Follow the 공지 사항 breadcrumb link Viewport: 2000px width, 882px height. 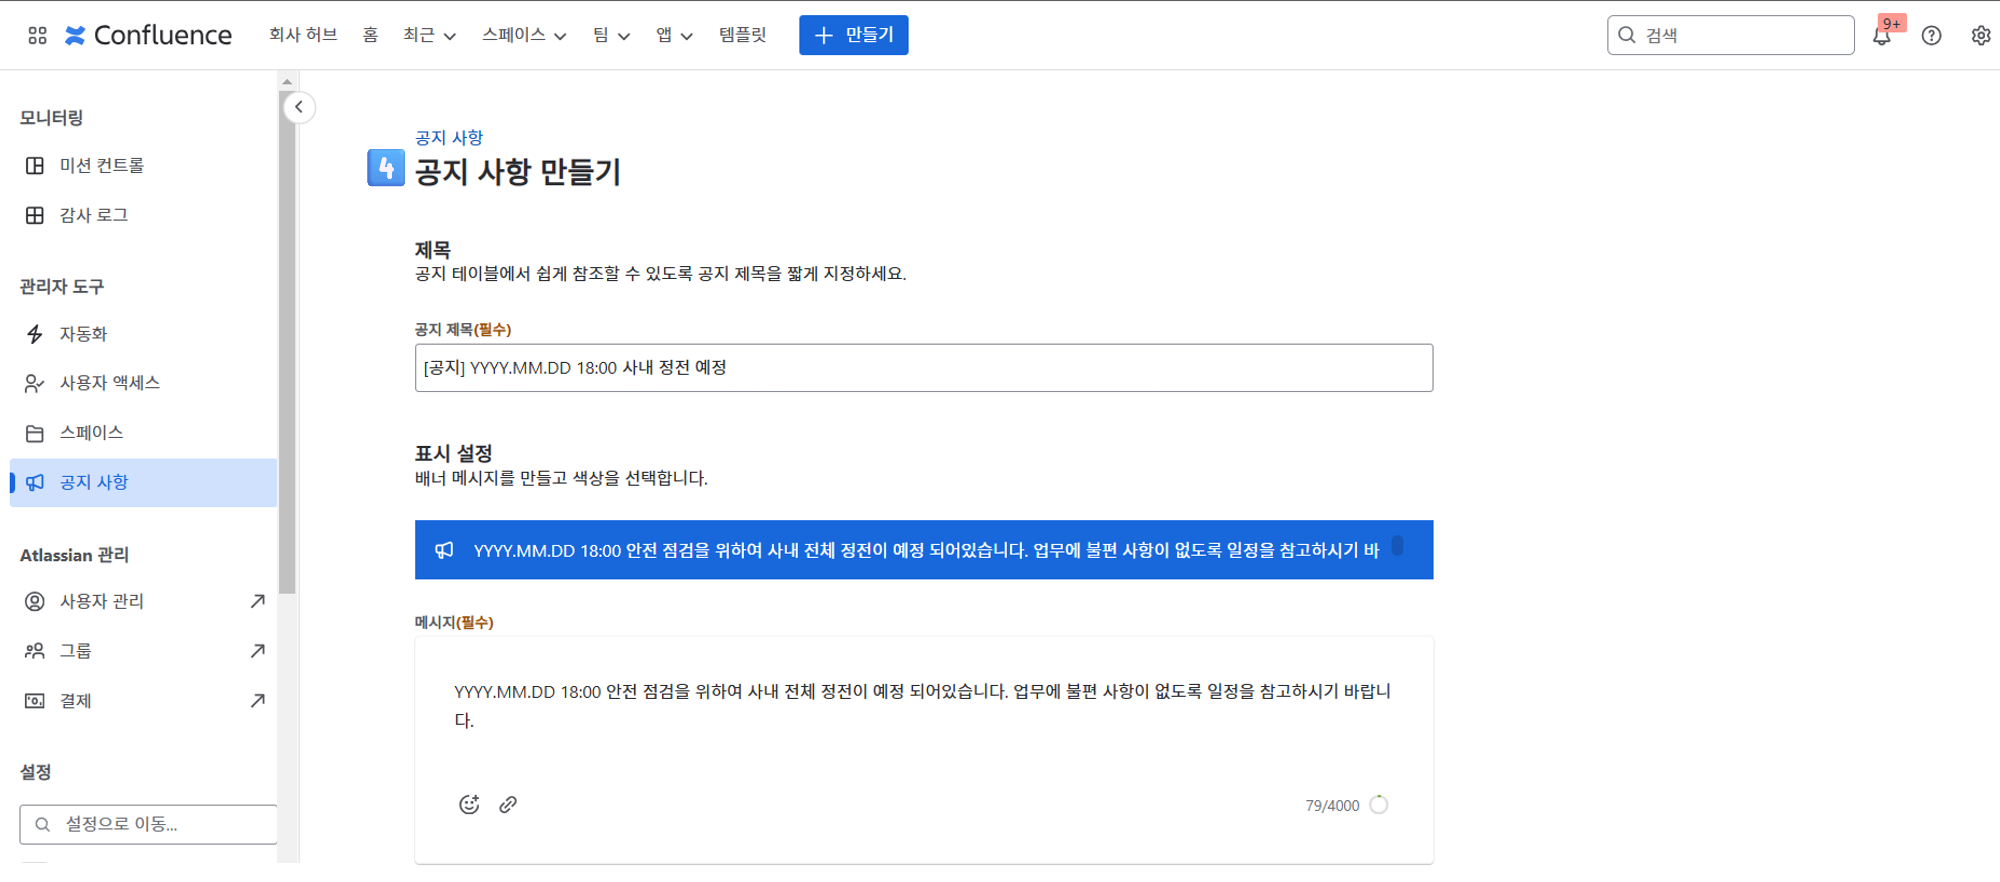coord(449,137)
